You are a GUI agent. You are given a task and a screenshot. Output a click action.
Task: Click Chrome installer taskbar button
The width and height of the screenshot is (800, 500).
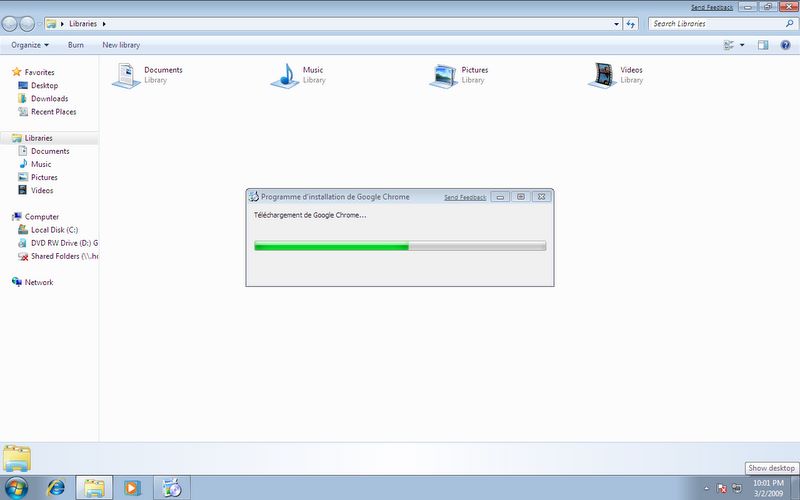coord(172,488)
